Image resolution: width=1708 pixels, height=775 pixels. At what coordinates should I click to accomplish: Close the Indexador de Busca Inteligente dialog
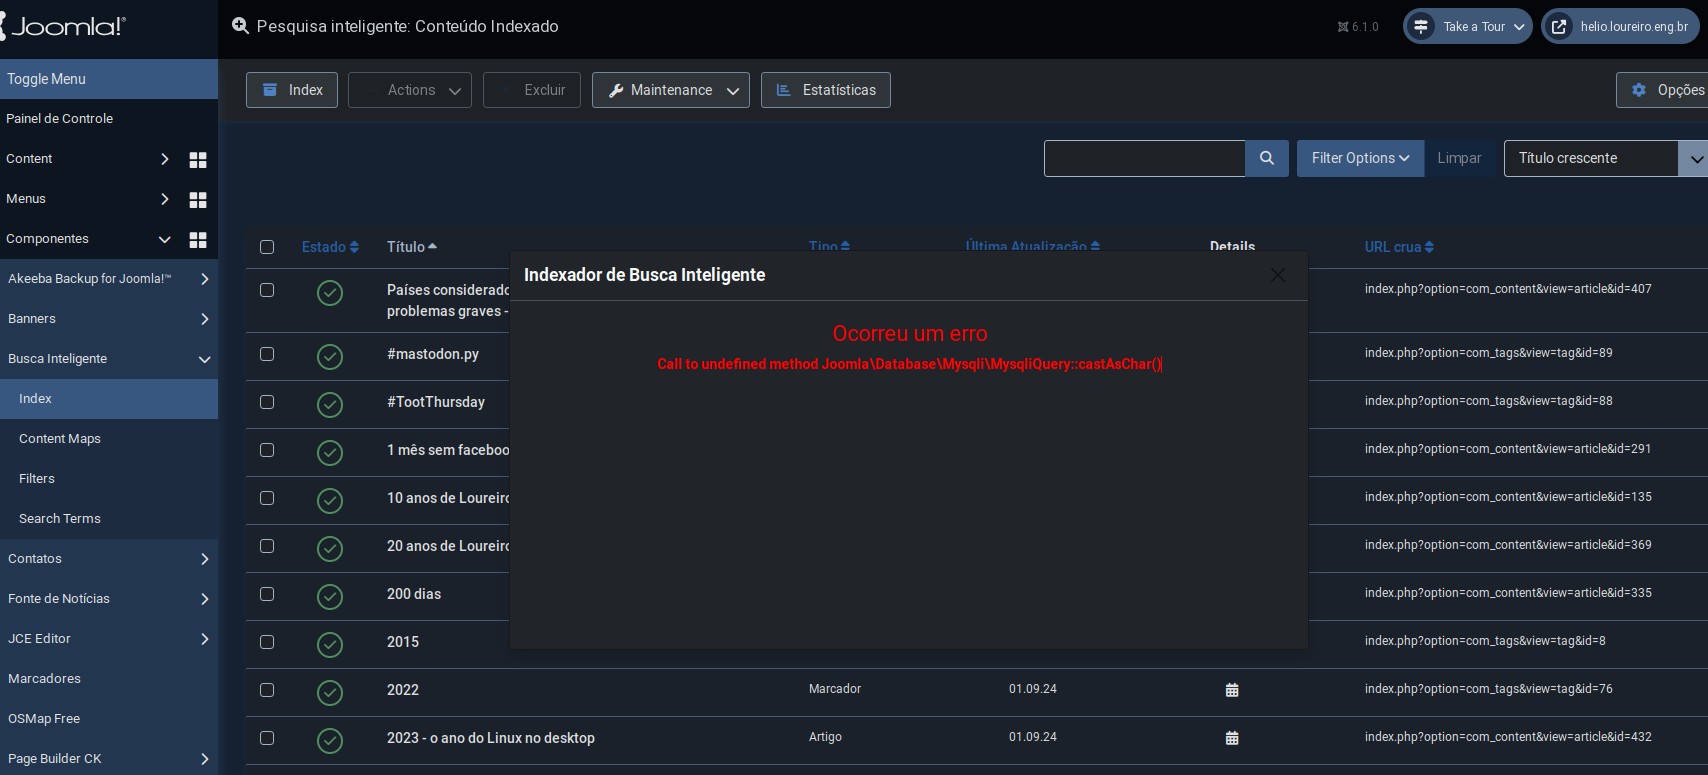coord(1277,275)
